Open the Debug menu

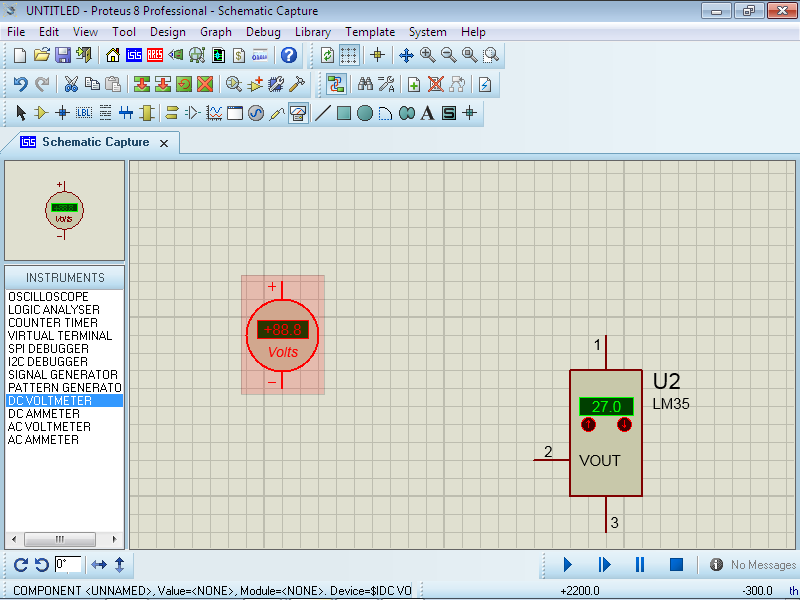(263, 32)
